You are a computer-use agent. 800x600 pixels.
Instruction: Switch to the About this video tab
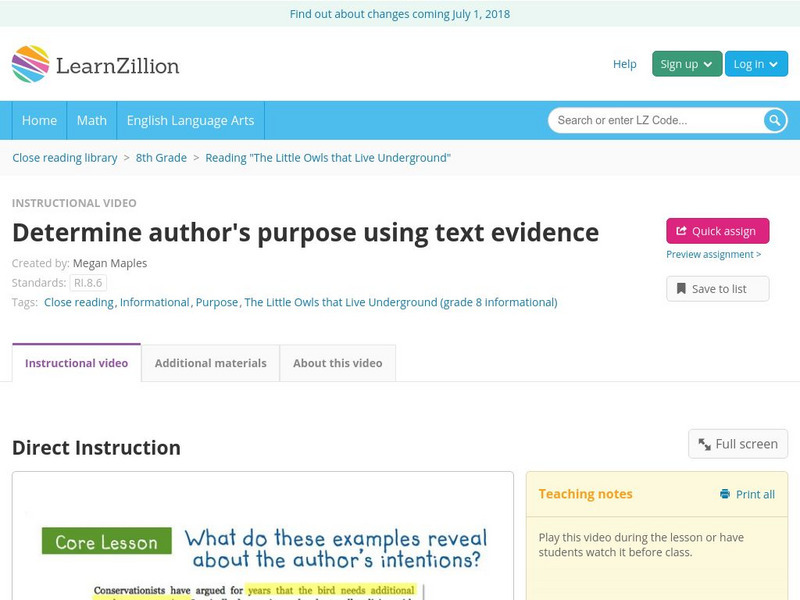coord(338,363)
